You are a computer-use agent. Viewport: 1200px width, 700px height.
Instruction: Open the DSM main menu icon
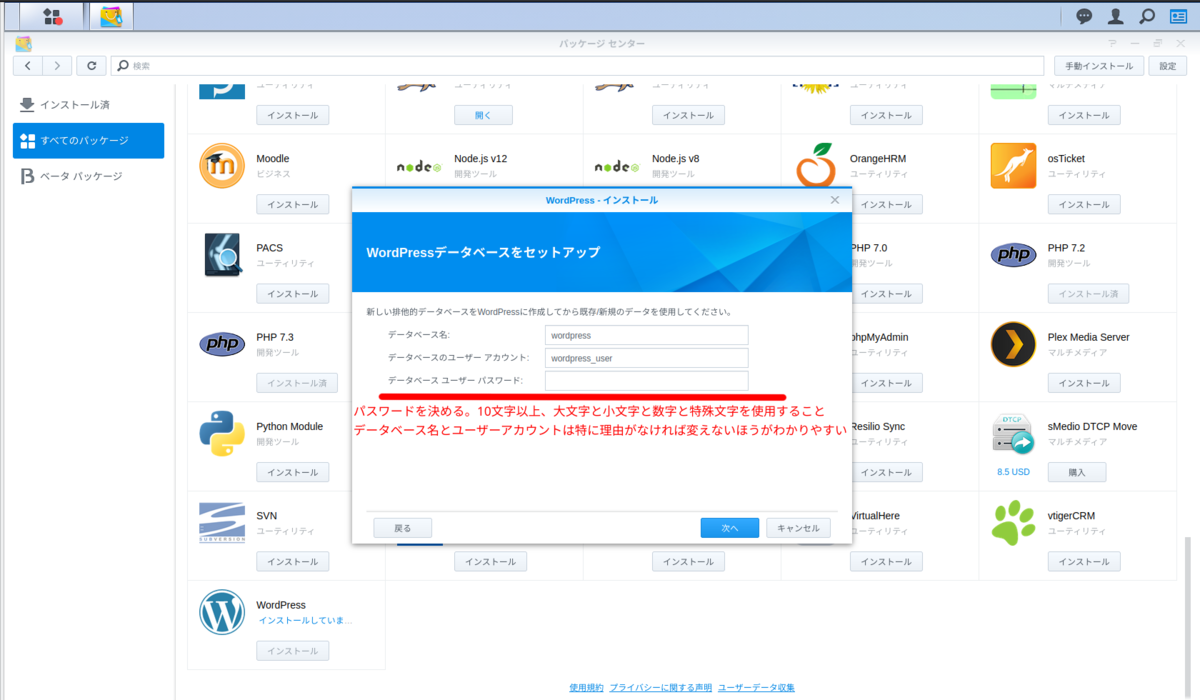coord(52,15)
